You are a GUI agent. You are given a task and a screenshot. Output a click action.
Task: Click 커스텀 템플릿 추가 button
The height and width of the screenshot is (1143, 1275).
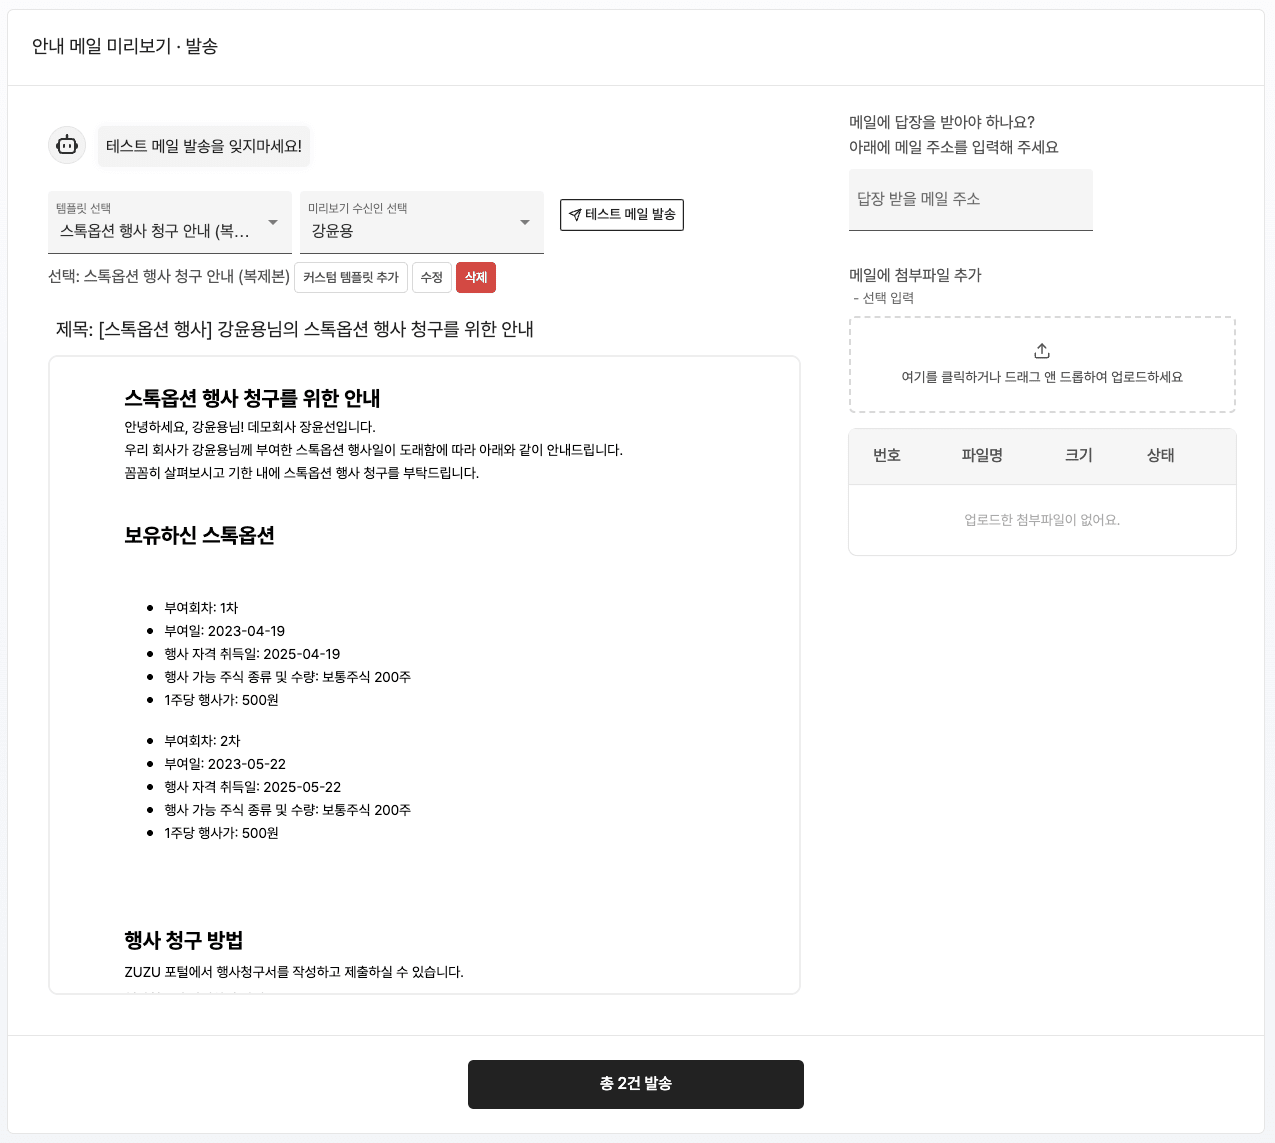351,277
